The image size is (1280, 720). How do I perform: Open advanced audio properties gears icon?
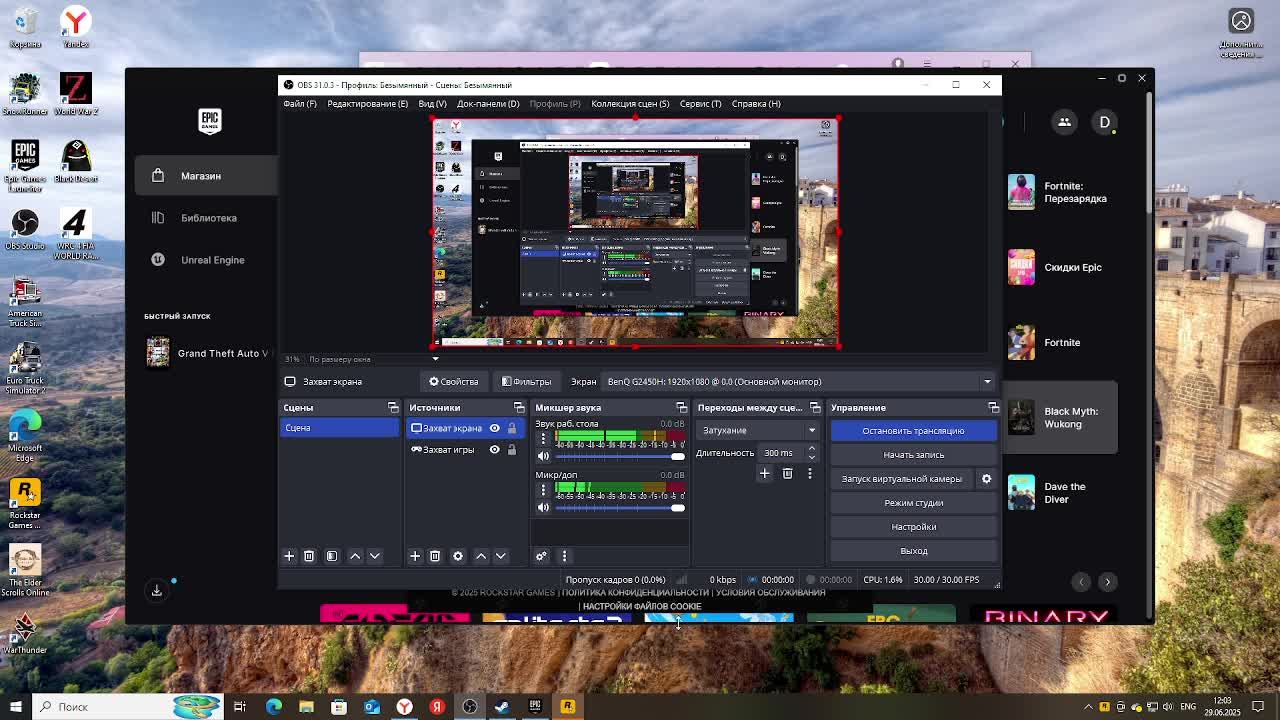(541, 556)
